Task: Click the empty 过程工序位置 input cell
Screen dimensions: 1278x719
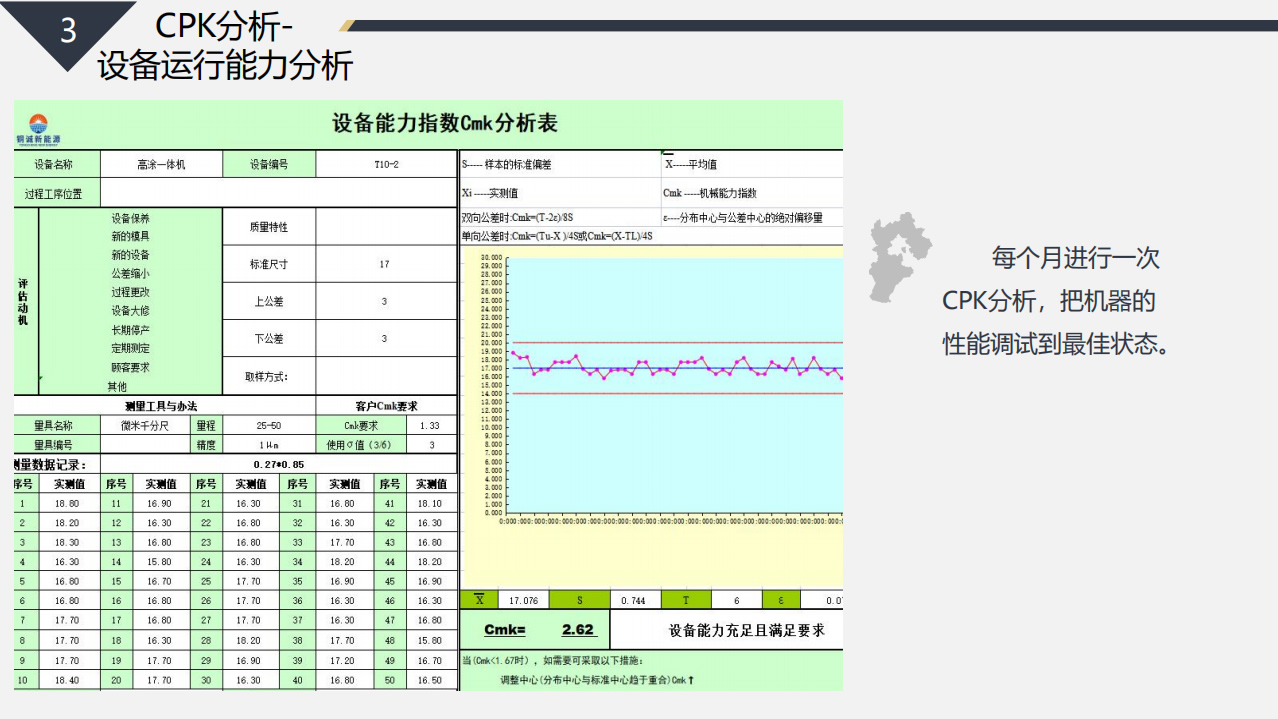Action: tap(278, 194)
